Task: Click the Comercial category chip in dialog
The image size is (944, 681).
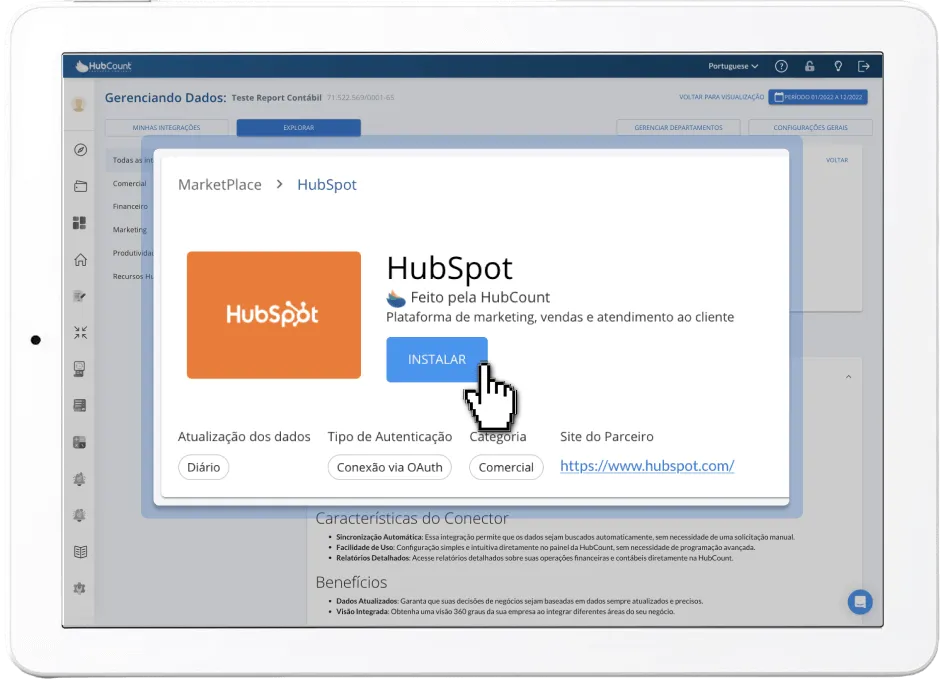Action: 506,467
